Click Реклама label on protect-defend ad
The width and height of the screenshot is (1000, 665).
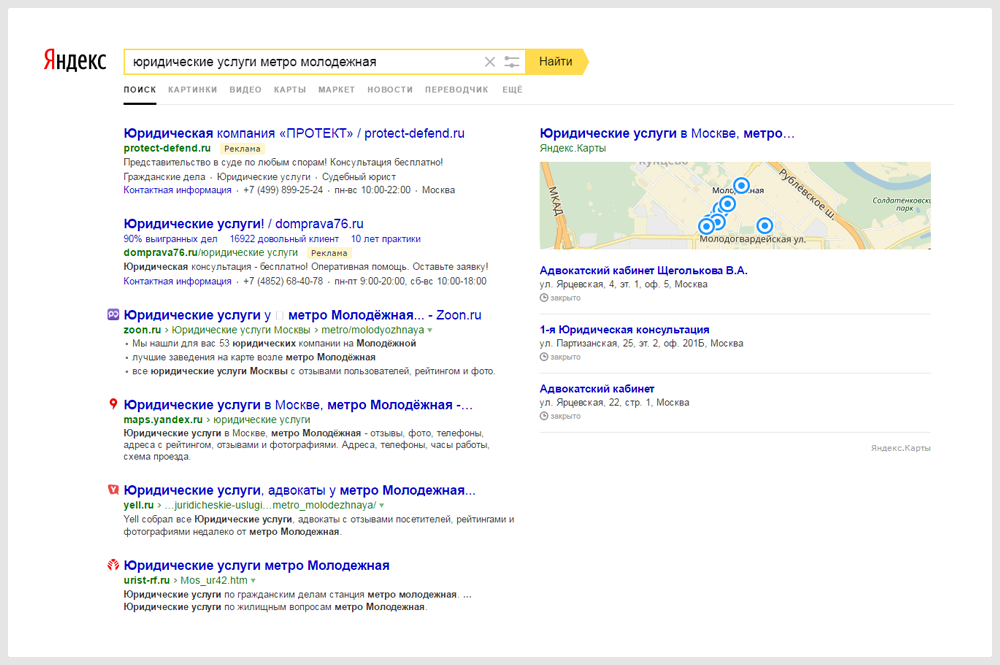(x=242, y=149)
